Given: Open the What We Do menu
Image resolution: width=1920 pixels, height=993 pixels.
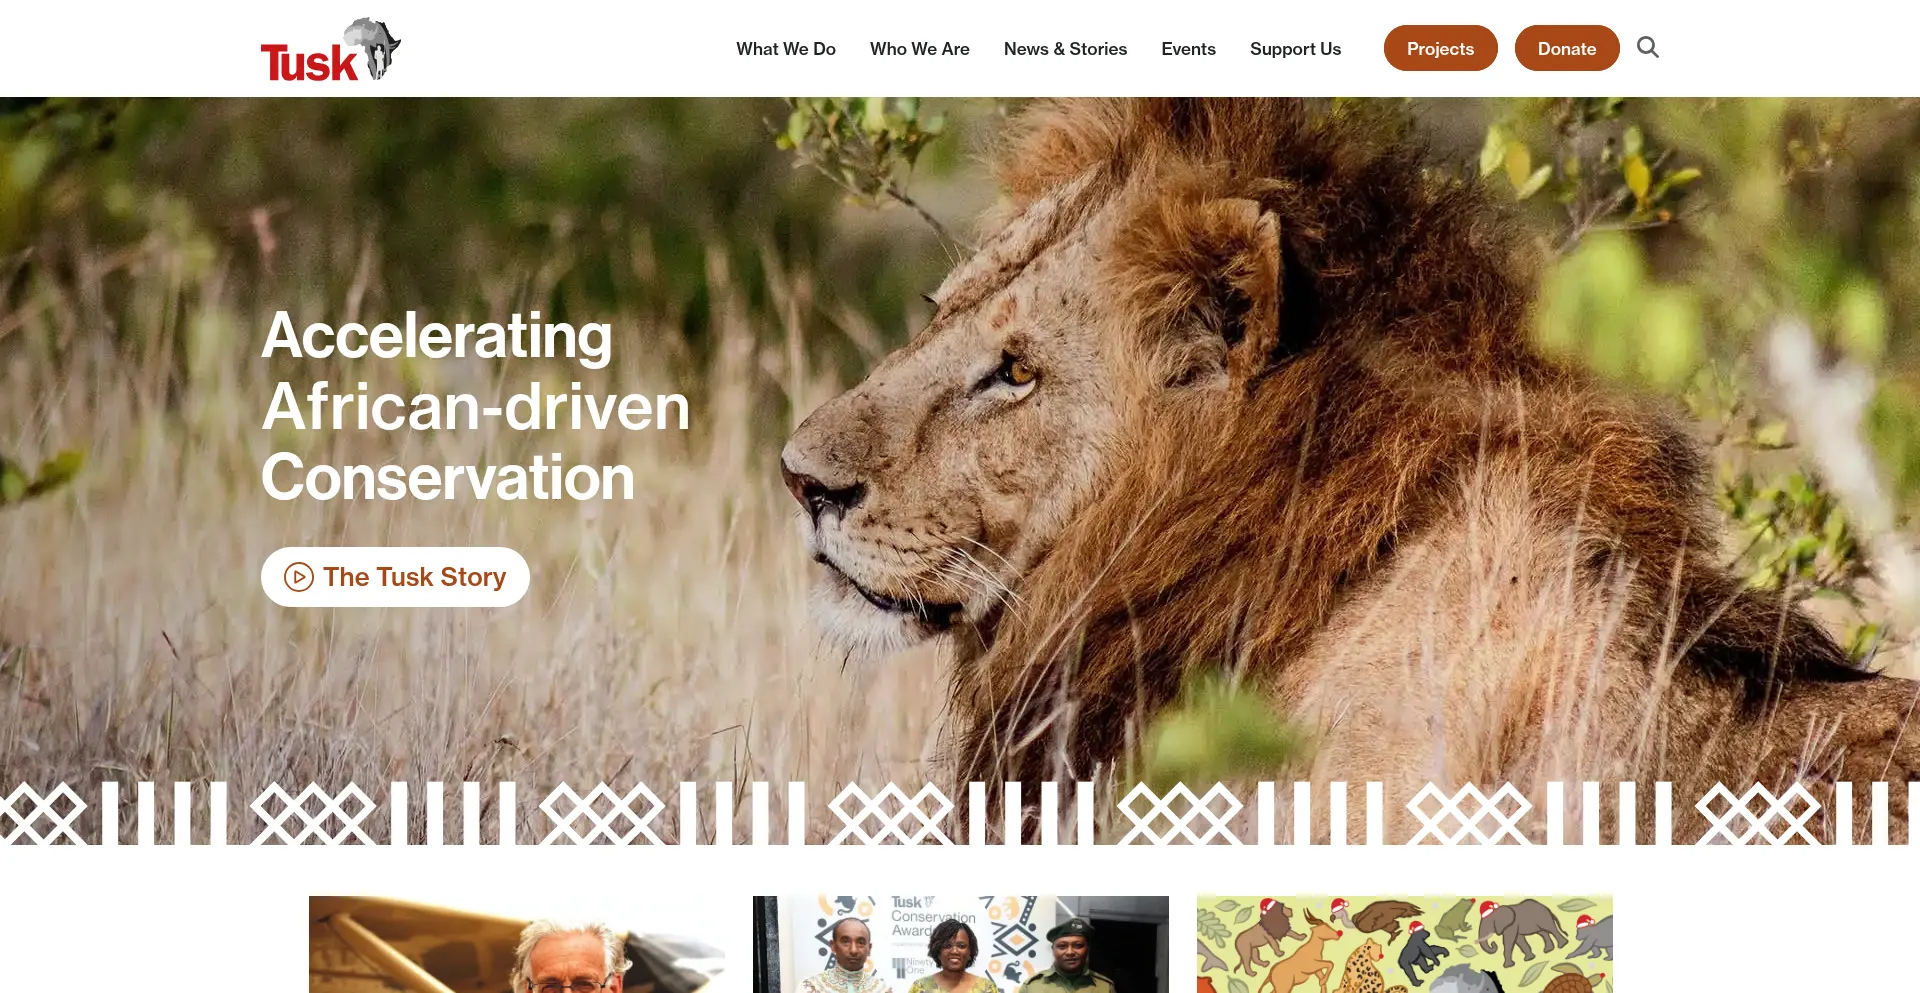Looking at the screenshot, I should [786, 49].
